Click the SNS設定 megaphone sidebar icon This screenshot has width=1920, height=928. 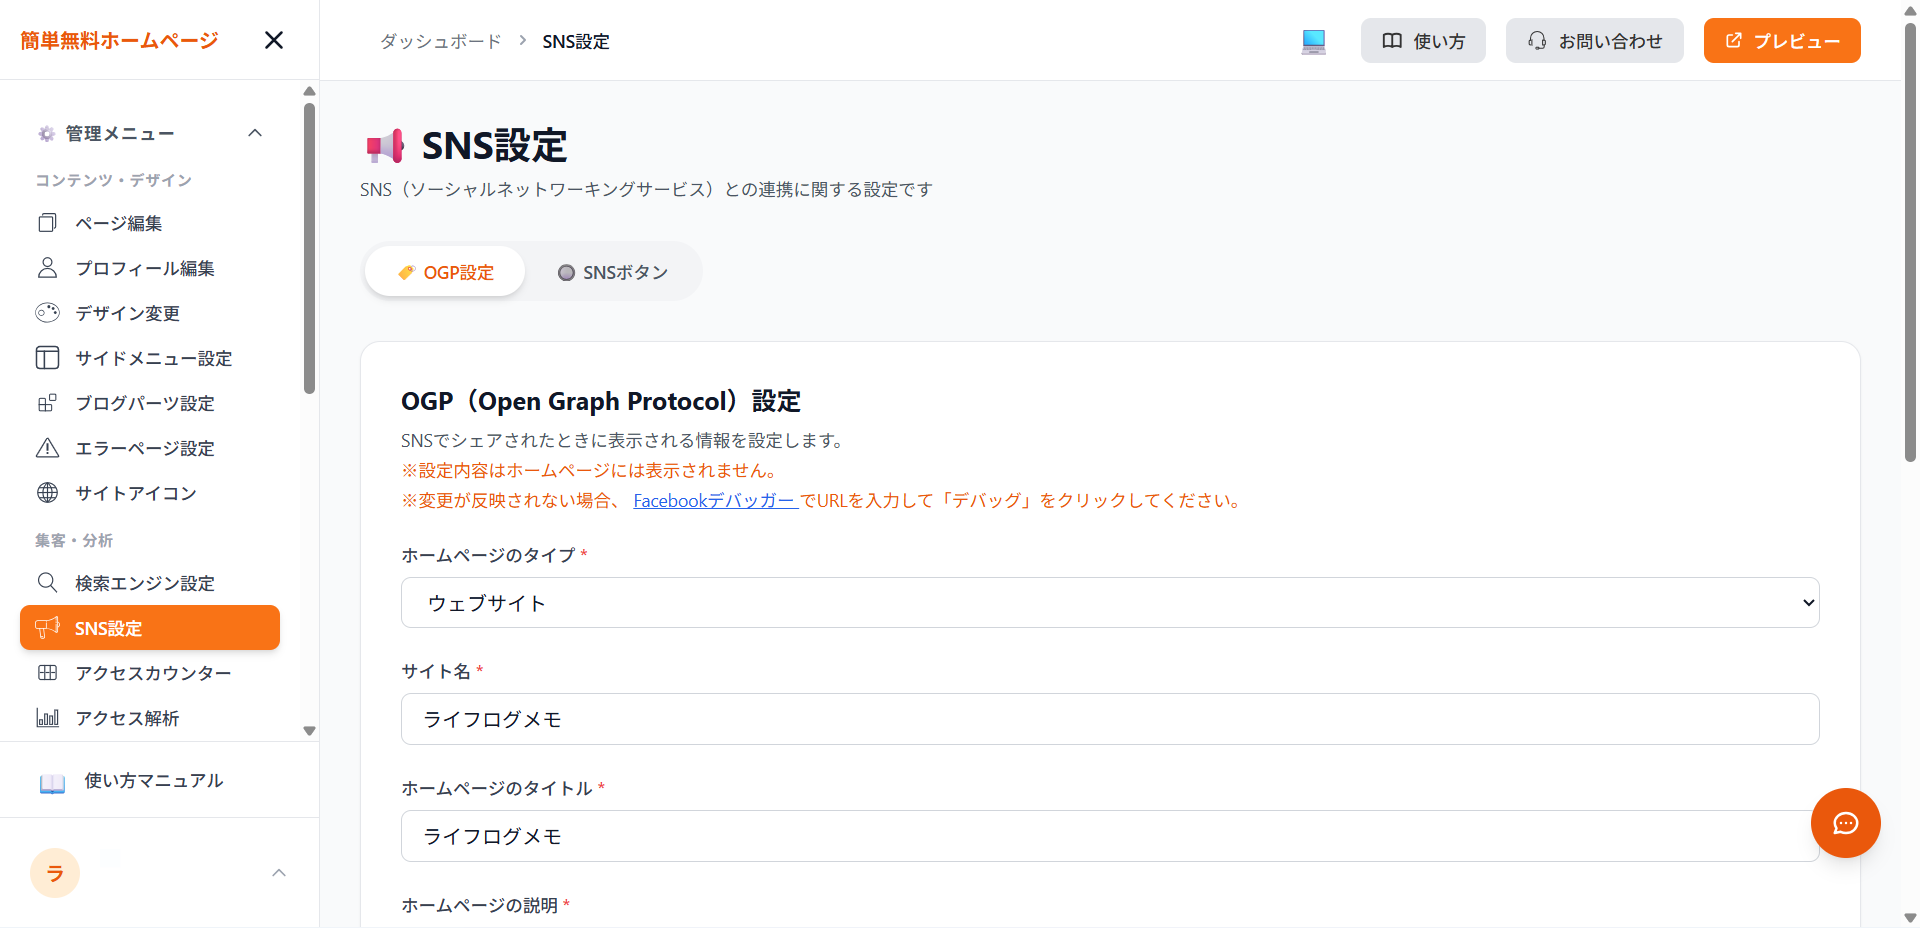point(47,627)
